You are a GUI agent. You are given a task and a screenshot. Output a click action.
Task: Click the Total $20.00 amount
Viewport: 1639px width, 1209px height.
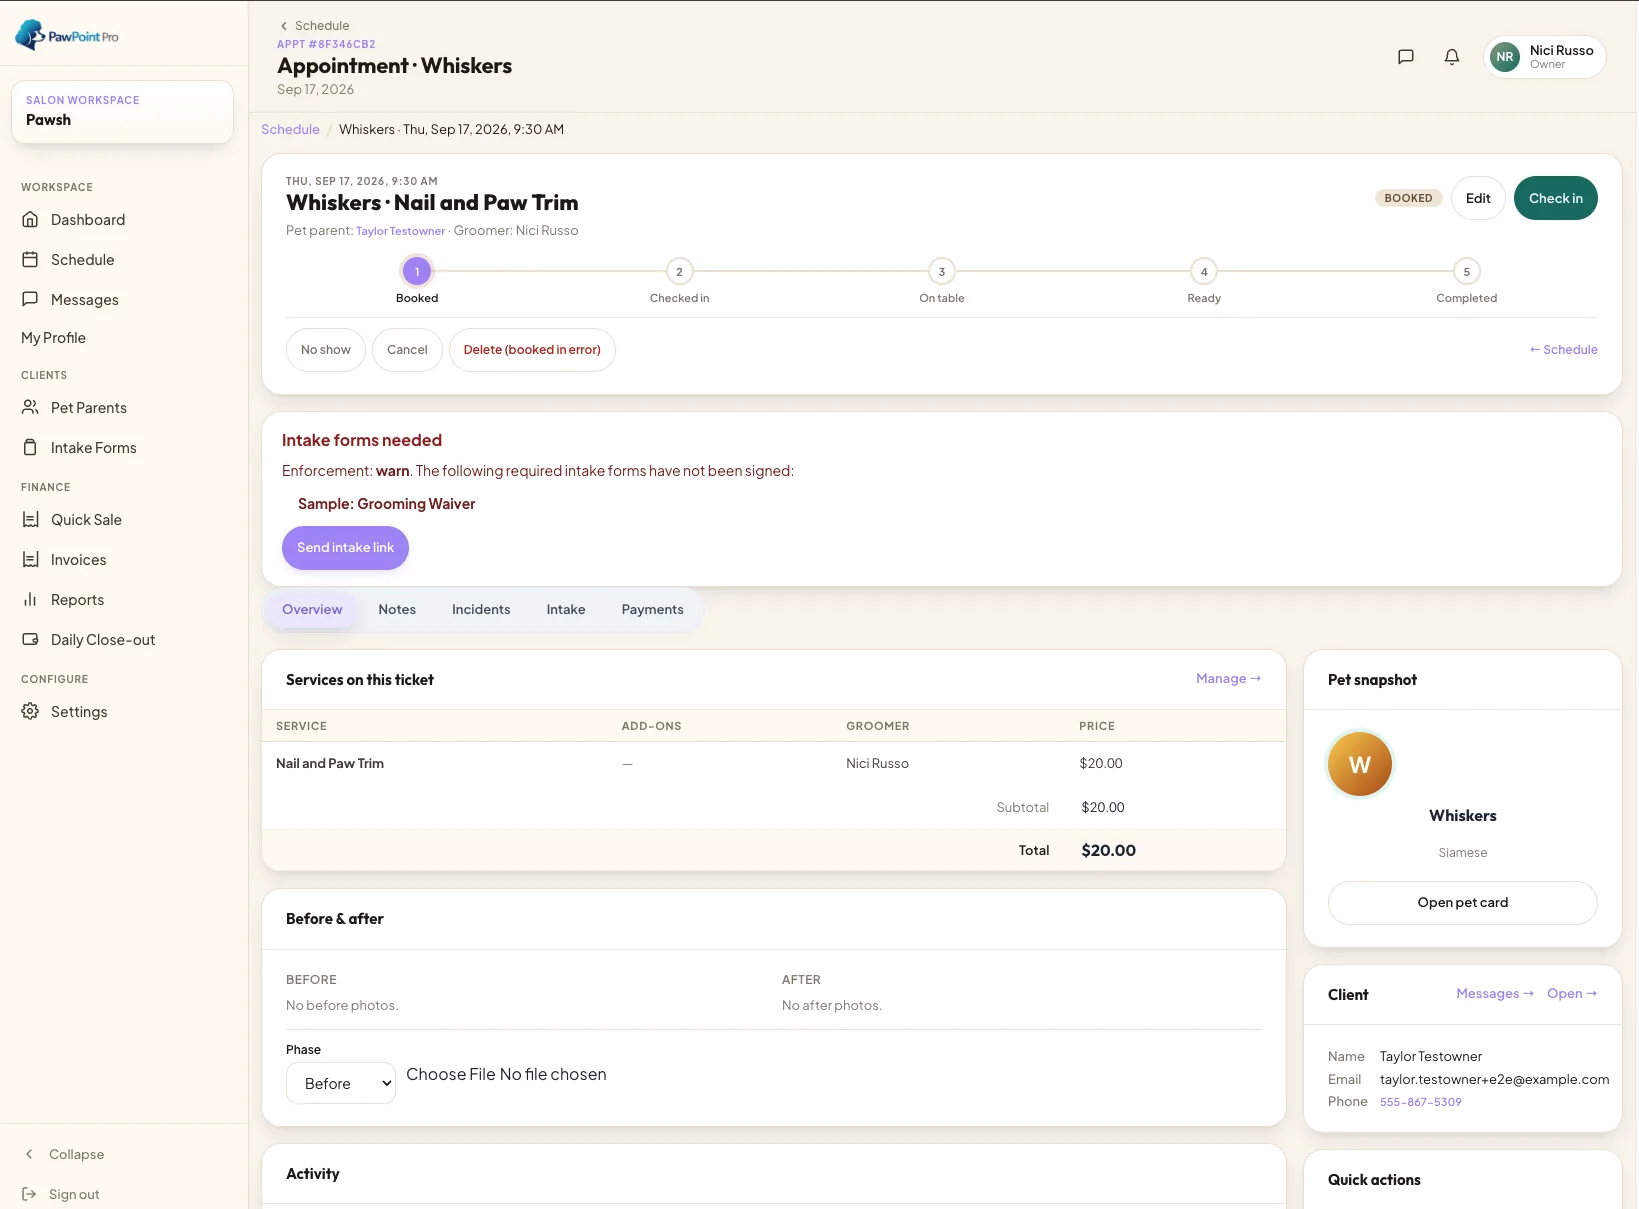pos(1109,850)
